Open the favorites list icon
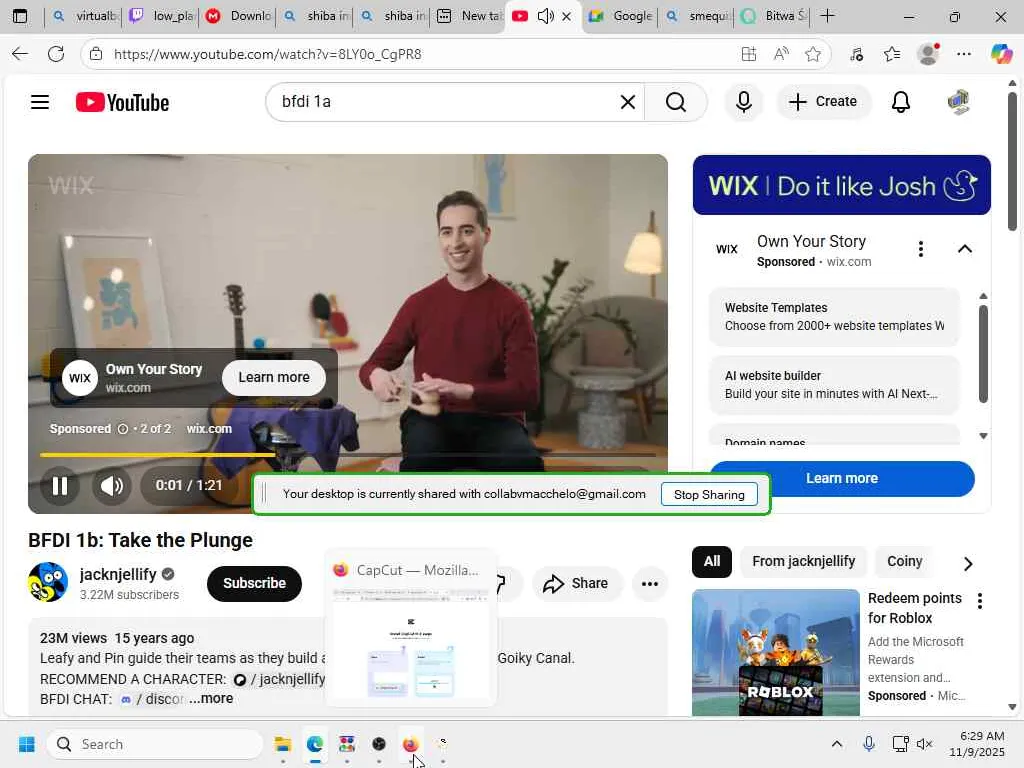 click(x=892, y=54)
